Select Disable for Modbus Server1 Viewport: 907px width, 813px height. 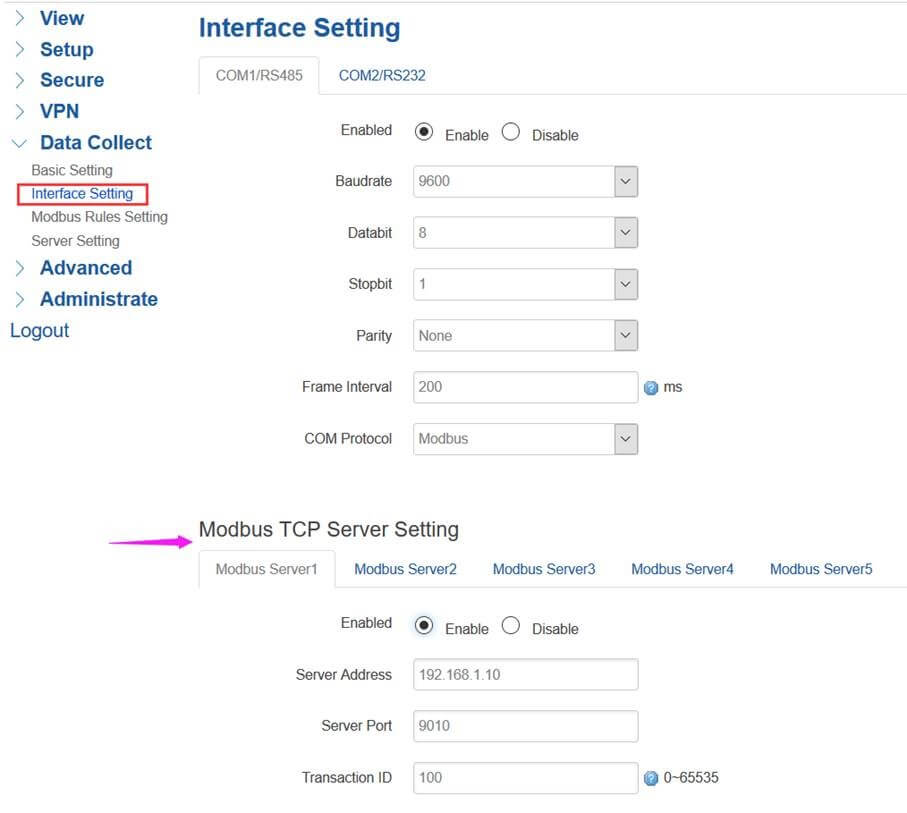[511, 623]
